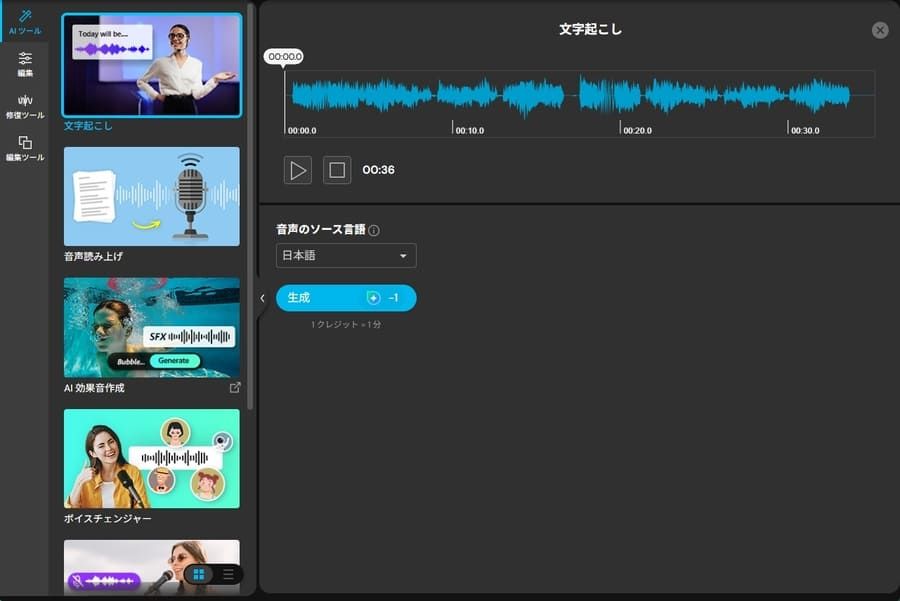Switch to list view layout

click(x=228, y=574)
